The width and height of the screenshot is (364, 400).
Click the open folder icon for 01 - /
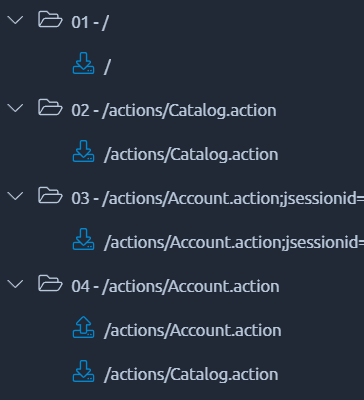(50, 19)
